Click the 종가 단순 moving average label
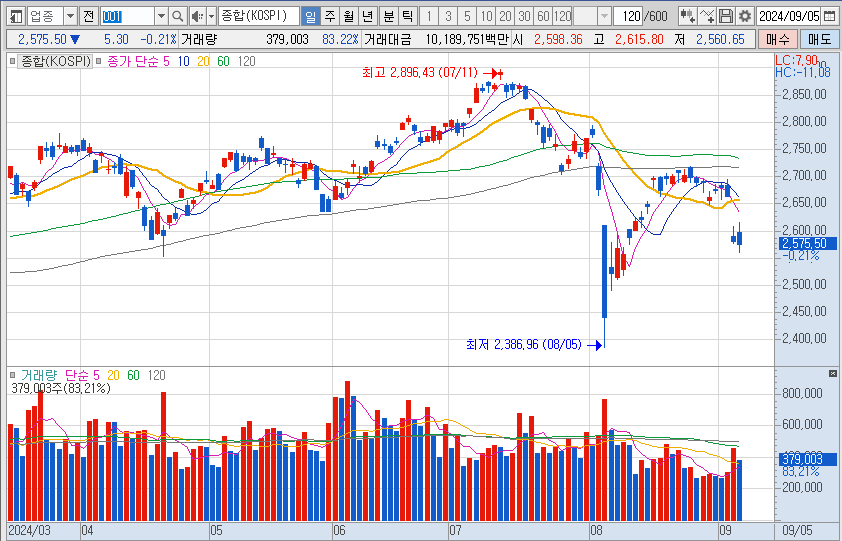 click(x=133, y=61)
